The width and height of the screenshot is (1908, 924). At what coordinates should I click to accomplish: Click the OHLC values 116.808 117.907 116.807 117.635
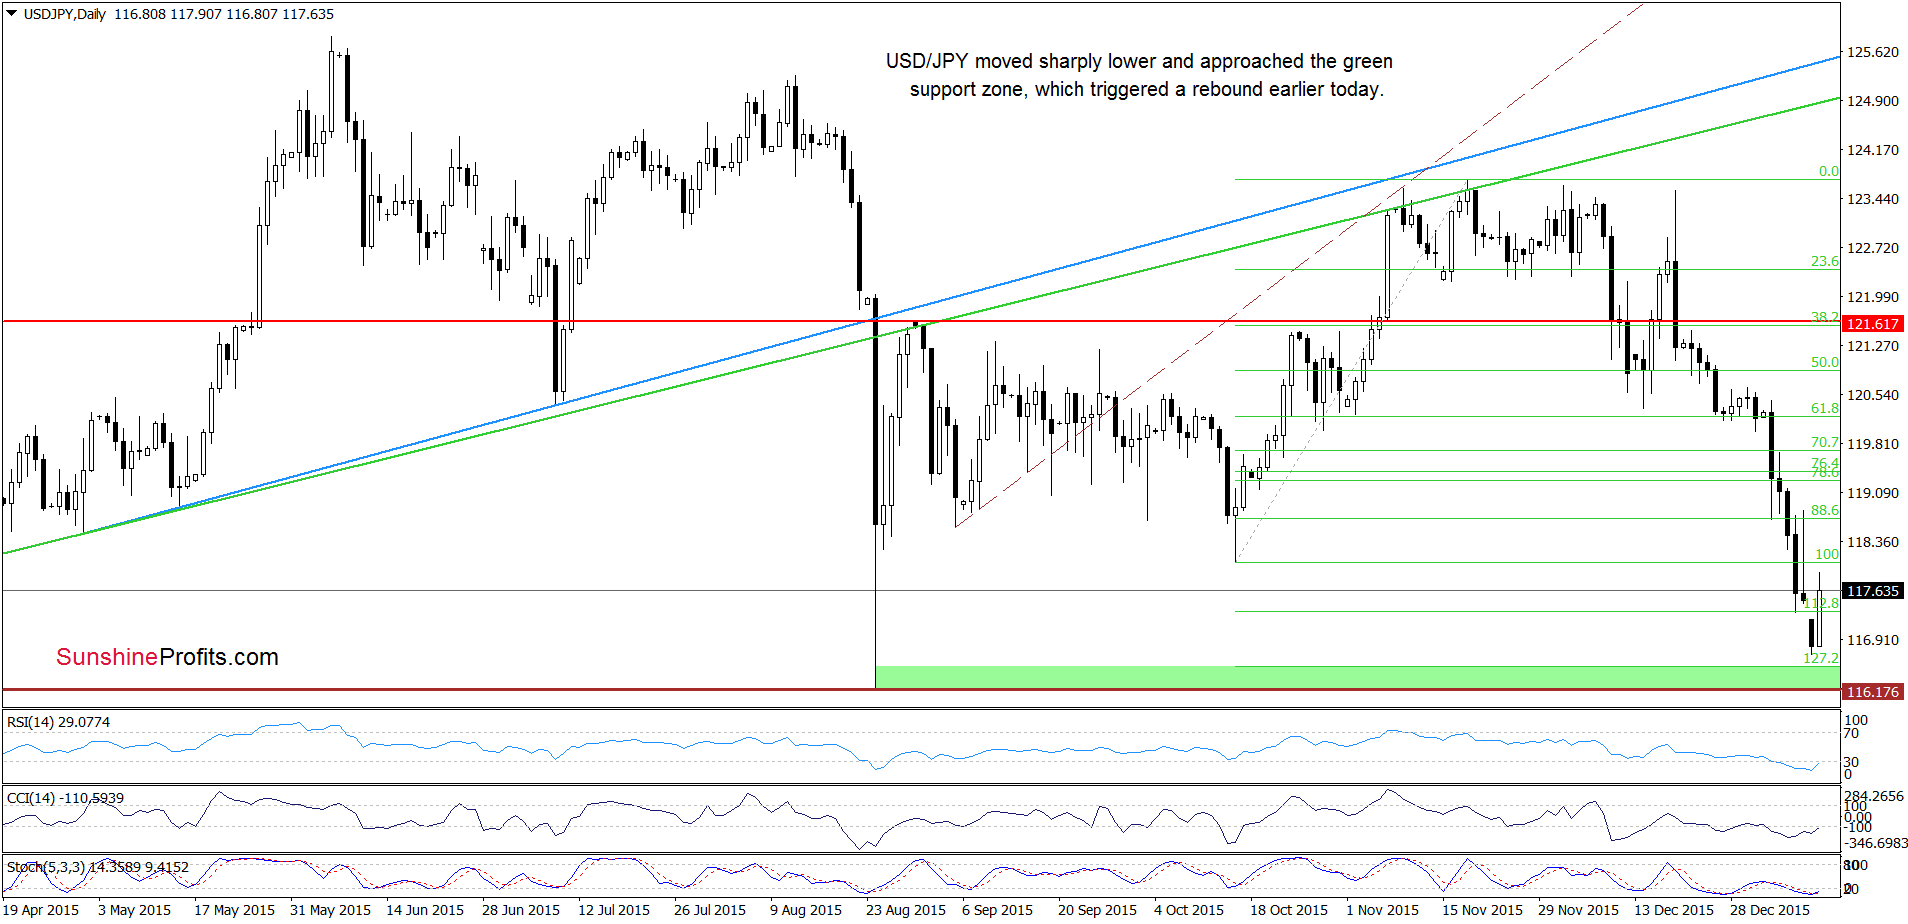coord(224,14)
